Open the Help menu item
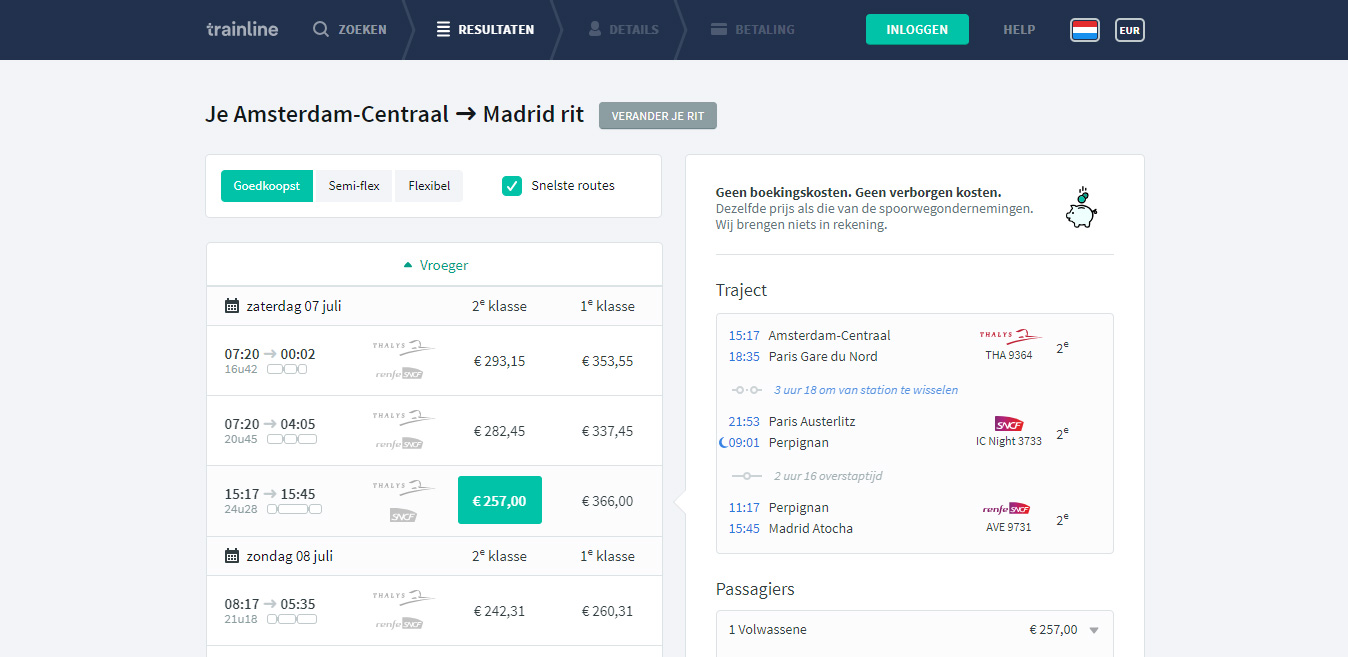 pos(1019,30)
